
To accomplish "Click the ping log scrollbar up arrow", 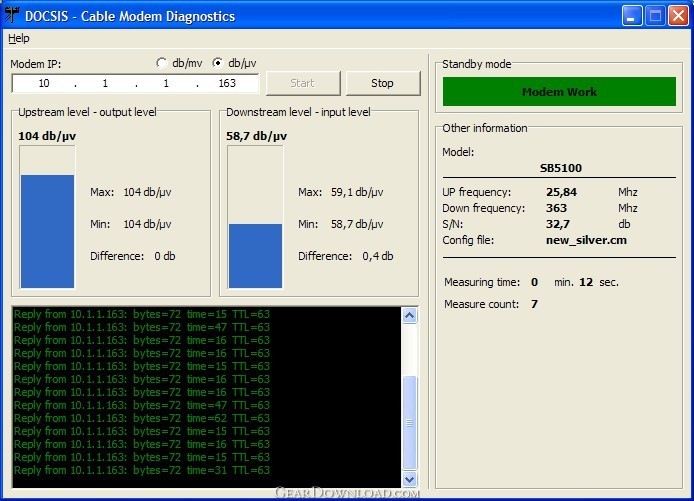I will 409,316.
